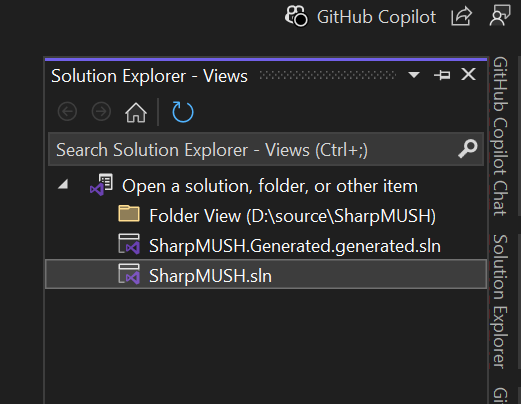Click the Home icon in toolbar

click(136, 112)
